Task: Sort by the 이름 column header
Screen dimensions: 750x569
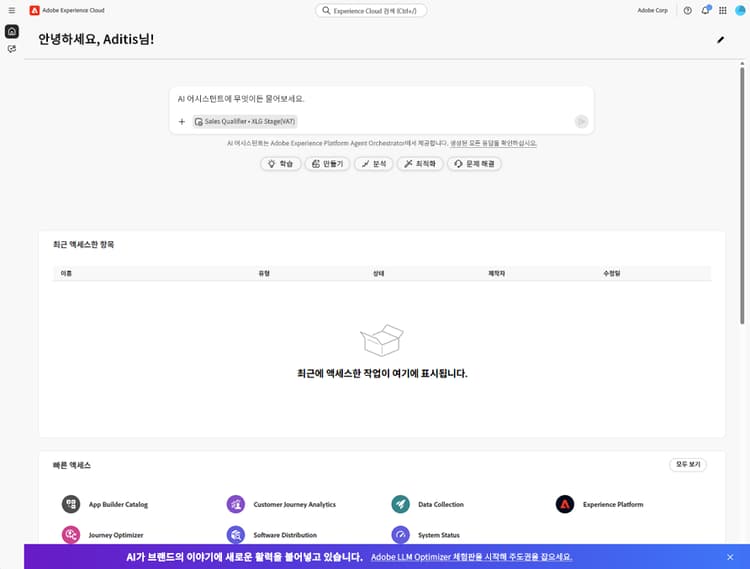Action: pyautogui.click(x=66, y=274)
